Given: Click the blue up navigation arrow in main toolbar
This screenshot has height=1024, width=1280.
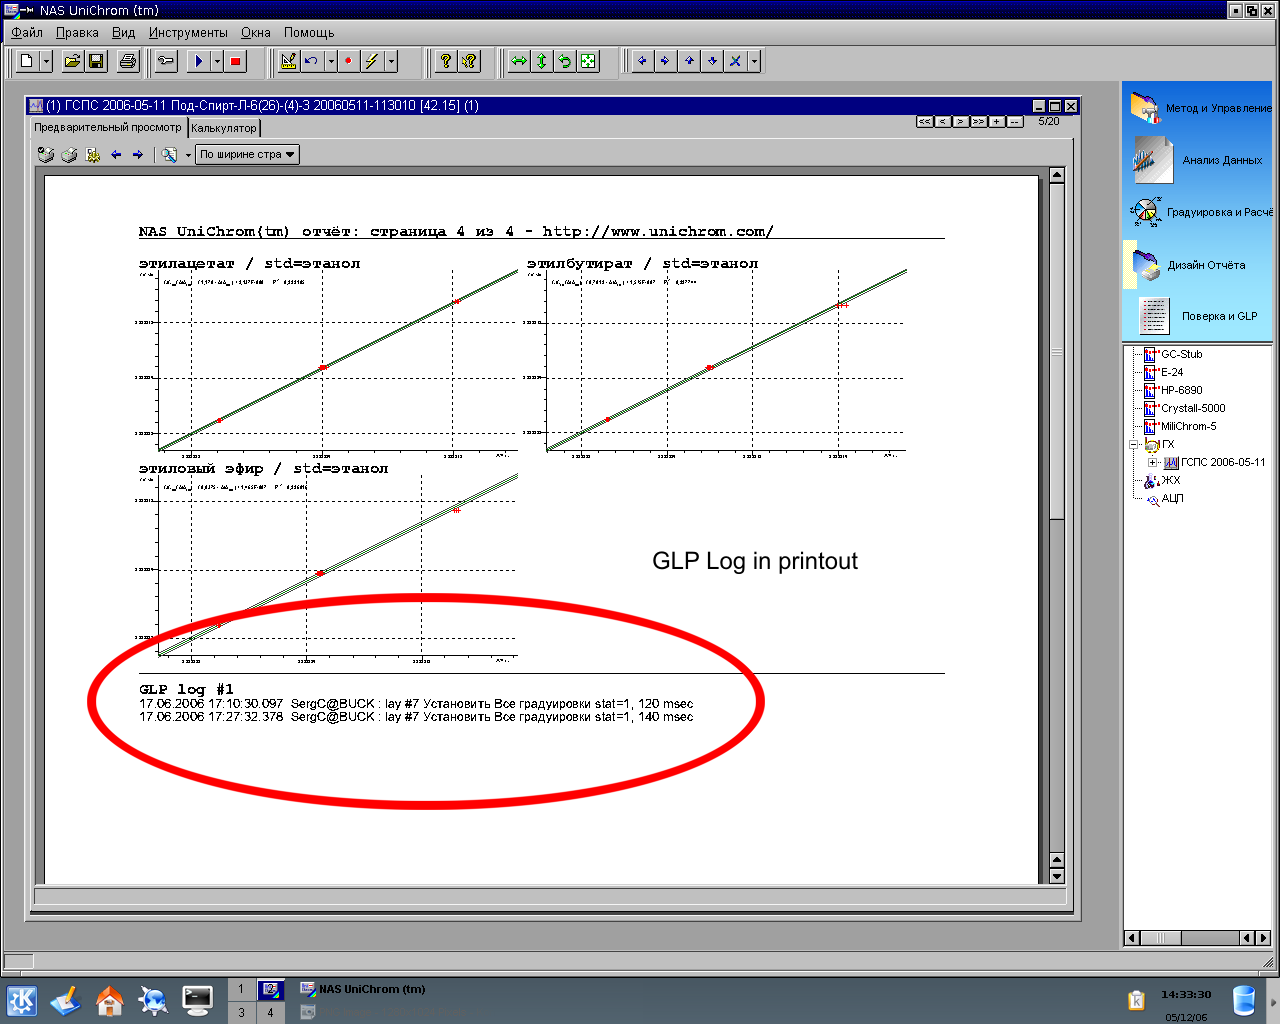Looking at the screenshot, I should (x=689, y=61).
